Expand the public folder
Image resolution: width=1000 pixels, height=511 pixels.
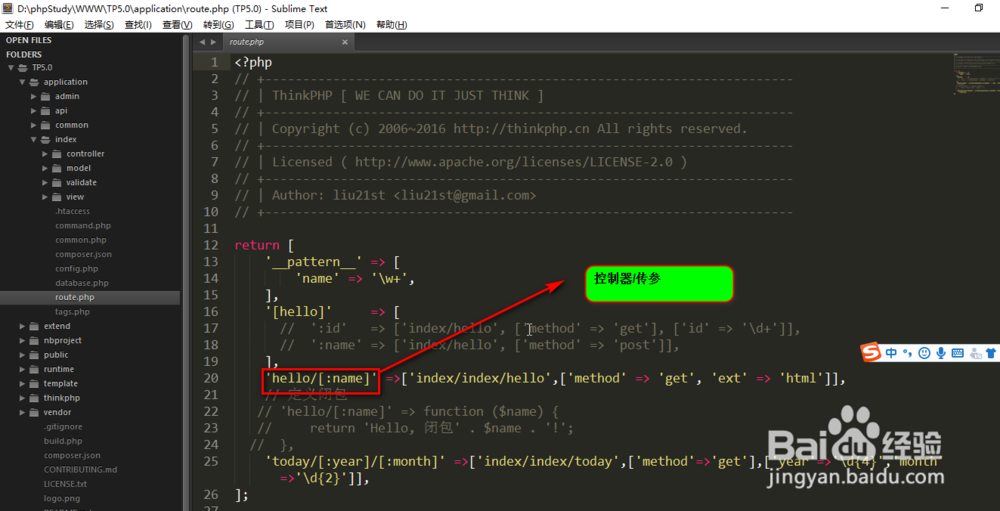22,355
